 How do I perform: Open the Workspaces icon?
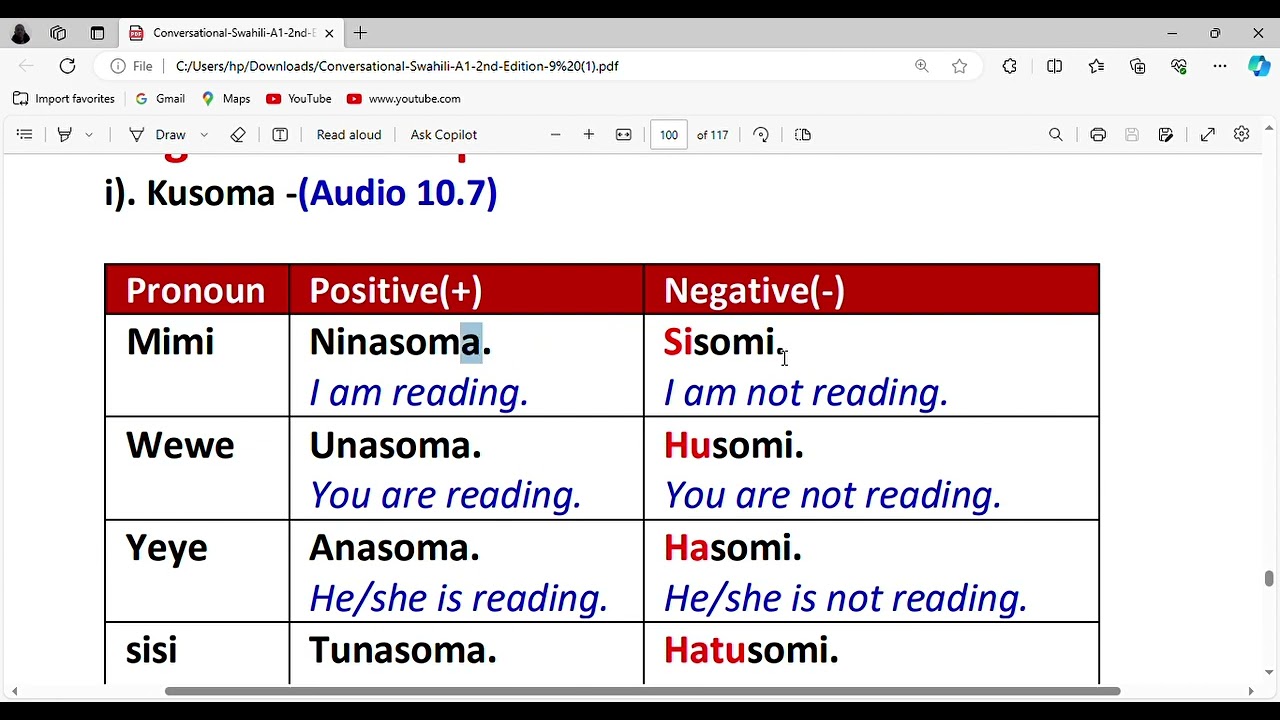tap(58, 33)
